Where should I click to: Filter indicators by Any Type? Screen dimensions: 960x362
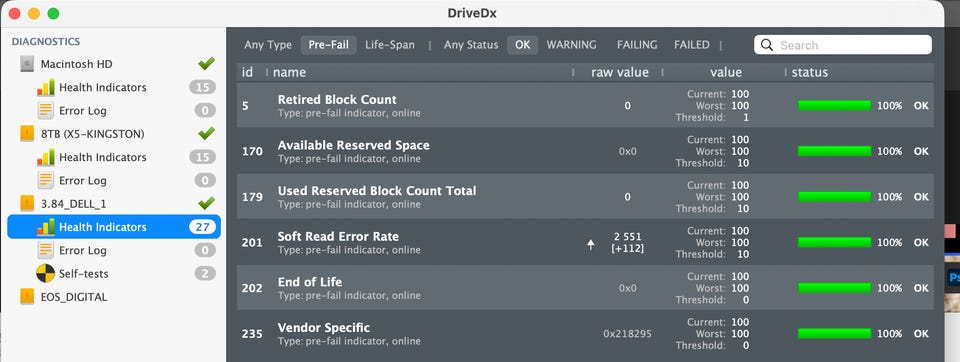(268, 45)
